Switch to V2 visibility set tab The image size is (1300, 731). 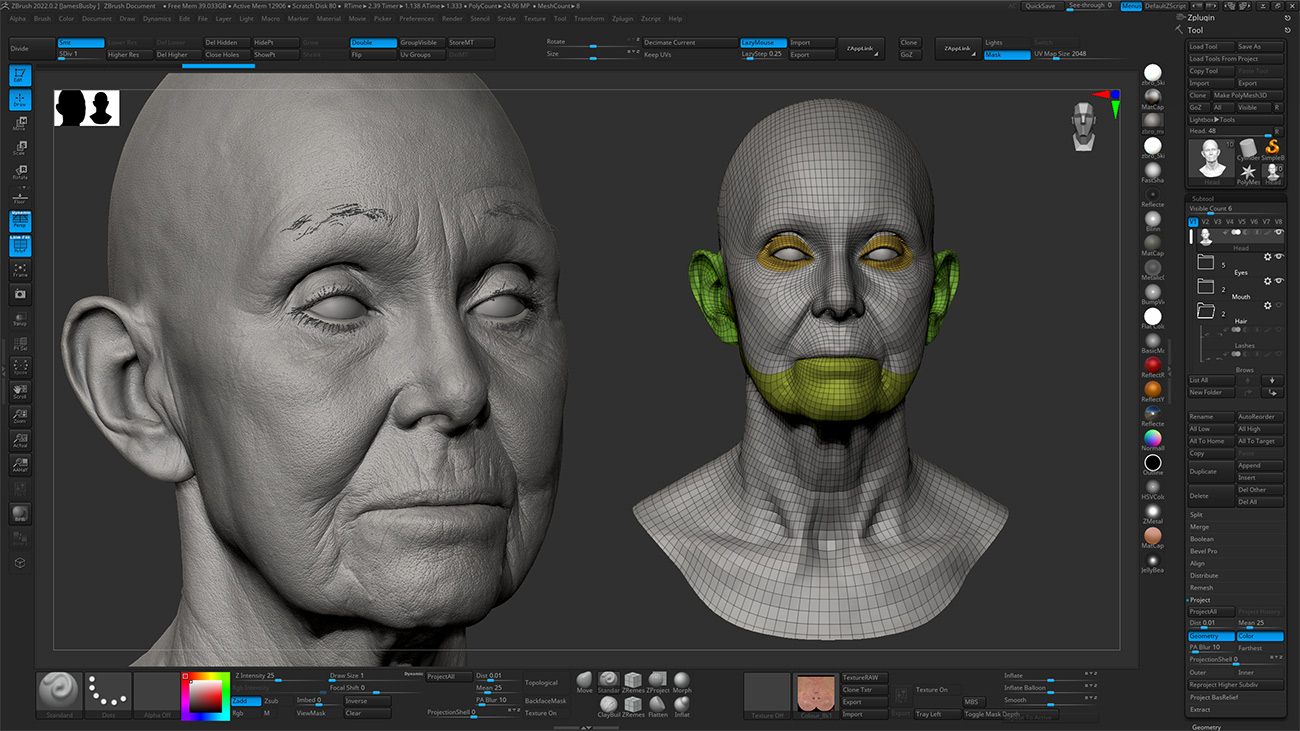point(1205,222)
